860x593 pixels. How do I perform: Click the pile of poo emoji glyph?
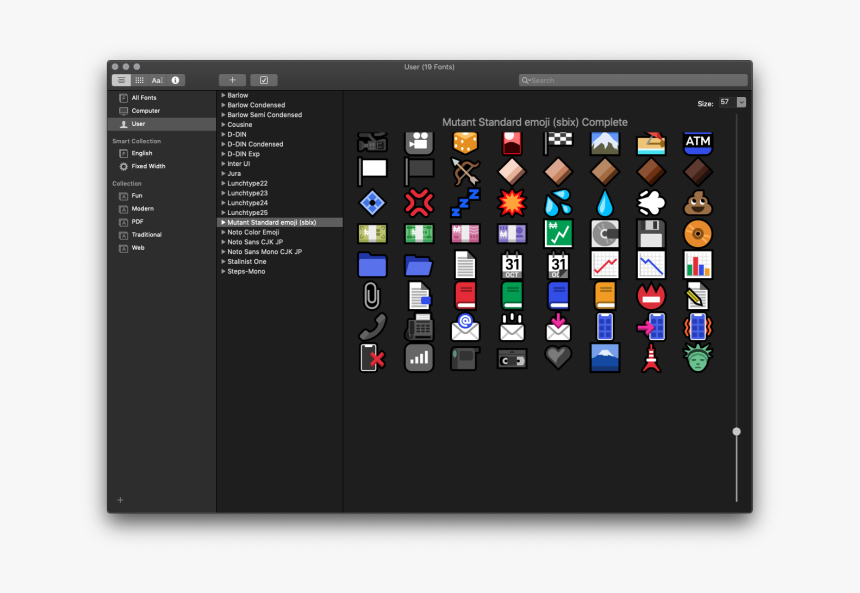click(x=698, y=202)
